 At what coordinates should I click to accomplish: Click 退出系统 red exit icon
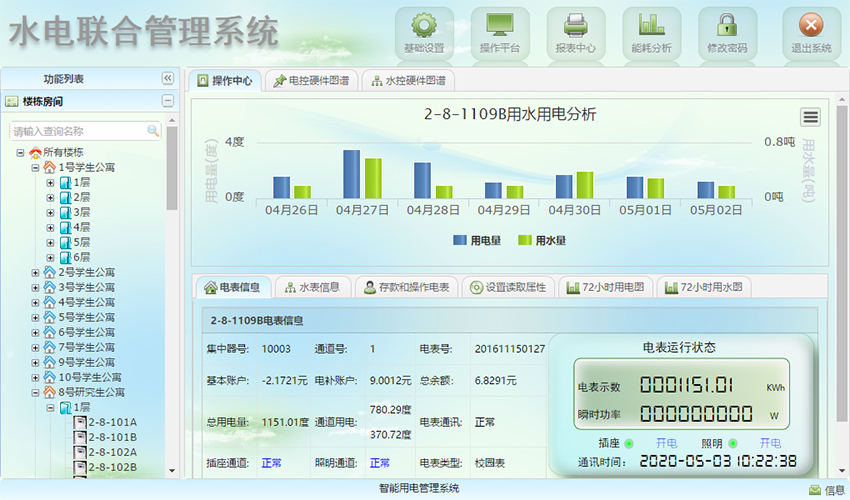pyautogui.click(x=811, y=25)
